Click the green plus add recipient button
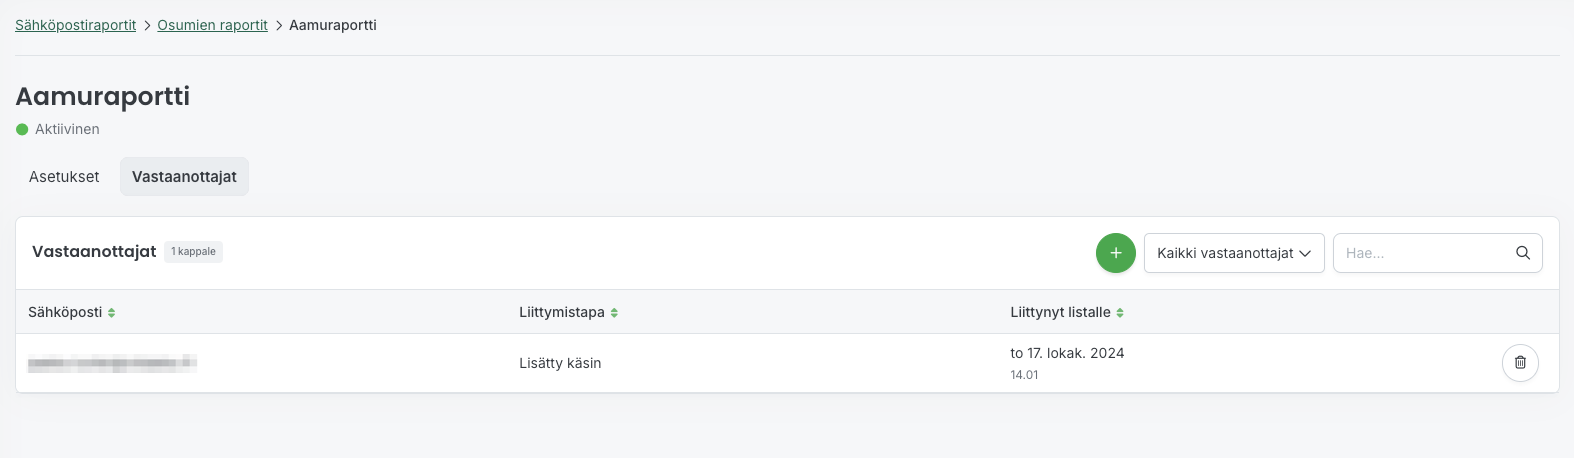The image size is (1574, 458). pos(1115,253)
